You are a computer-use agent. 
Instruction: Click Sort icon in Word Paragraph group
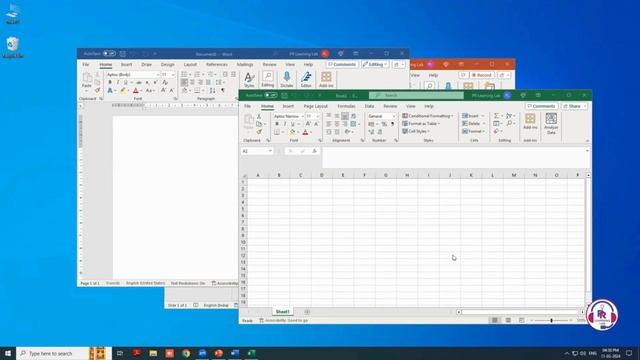tap(212, 90)
